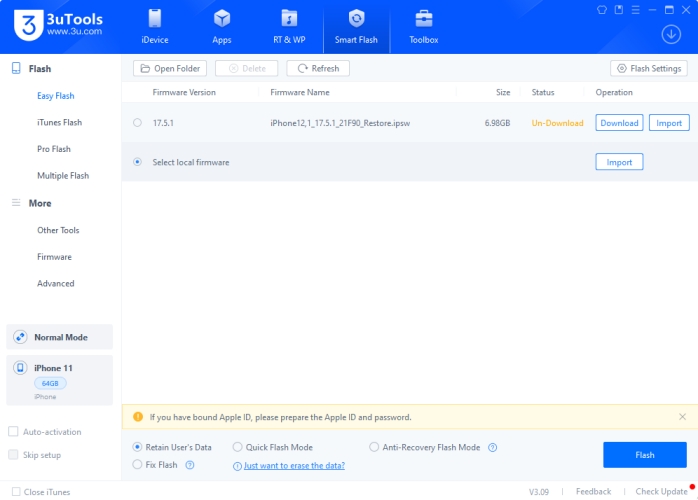Viewport: 698px width, 500px height.
Task: Click help icon beside Anti-Recovery Flash Mode
Action: pyautogui.click(x=492, y=448)
